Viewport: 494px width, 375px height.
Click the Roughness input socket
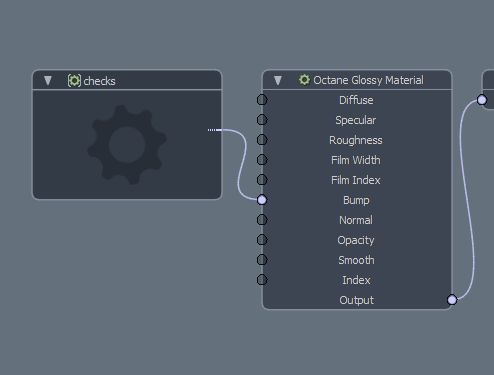[262, 140]
